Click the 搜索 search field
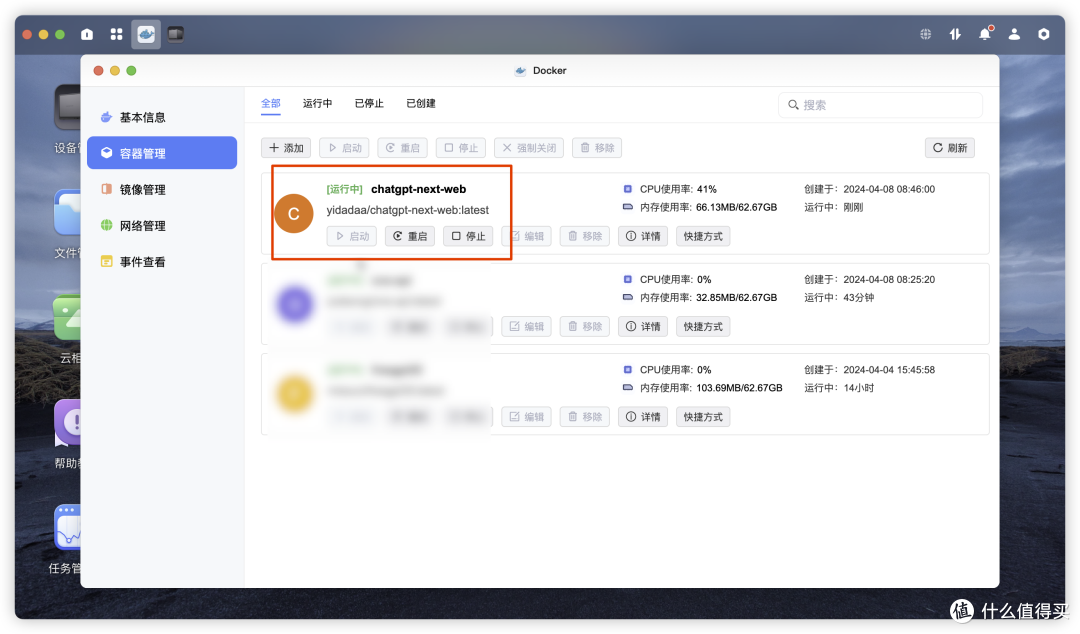1080x634 pixels. pos(880,105)
